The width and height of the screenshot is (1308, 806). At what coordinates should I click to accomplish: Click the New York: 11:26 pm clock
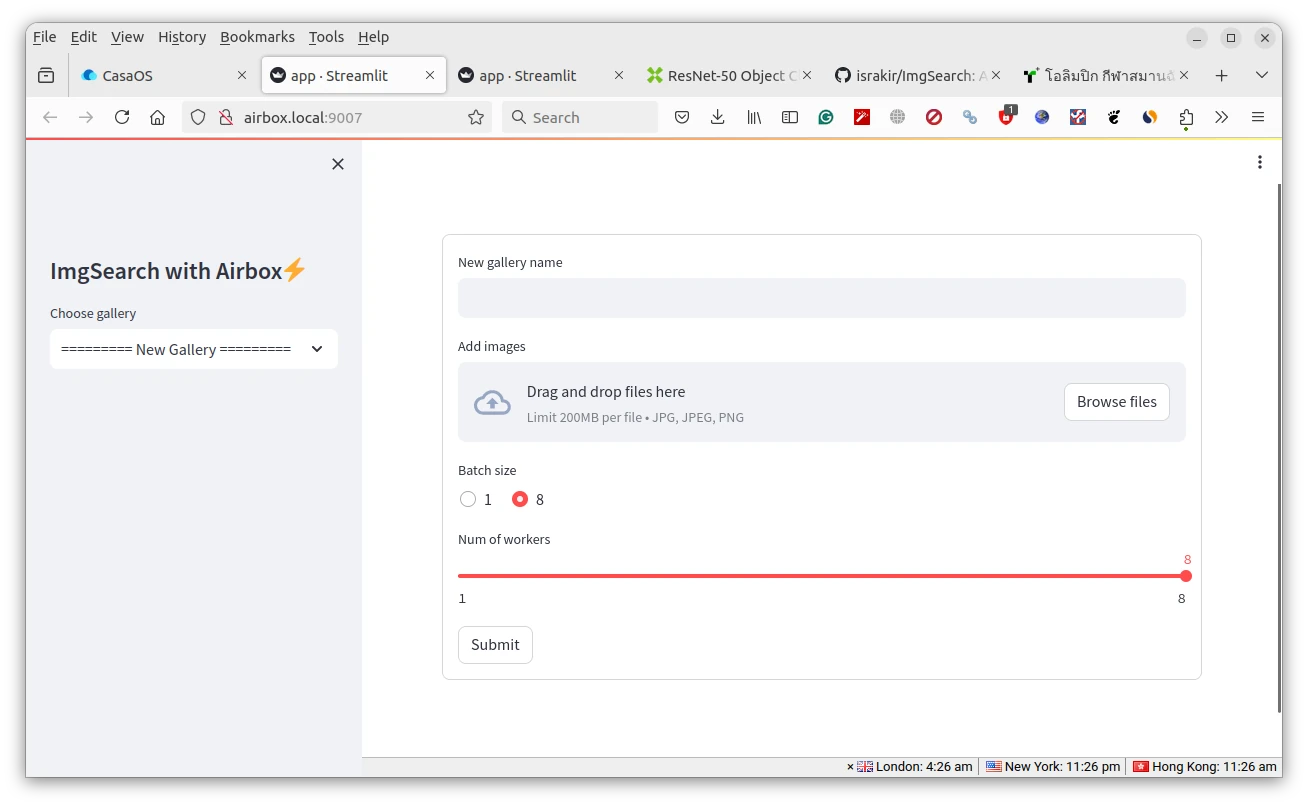tap(1053, 767)
